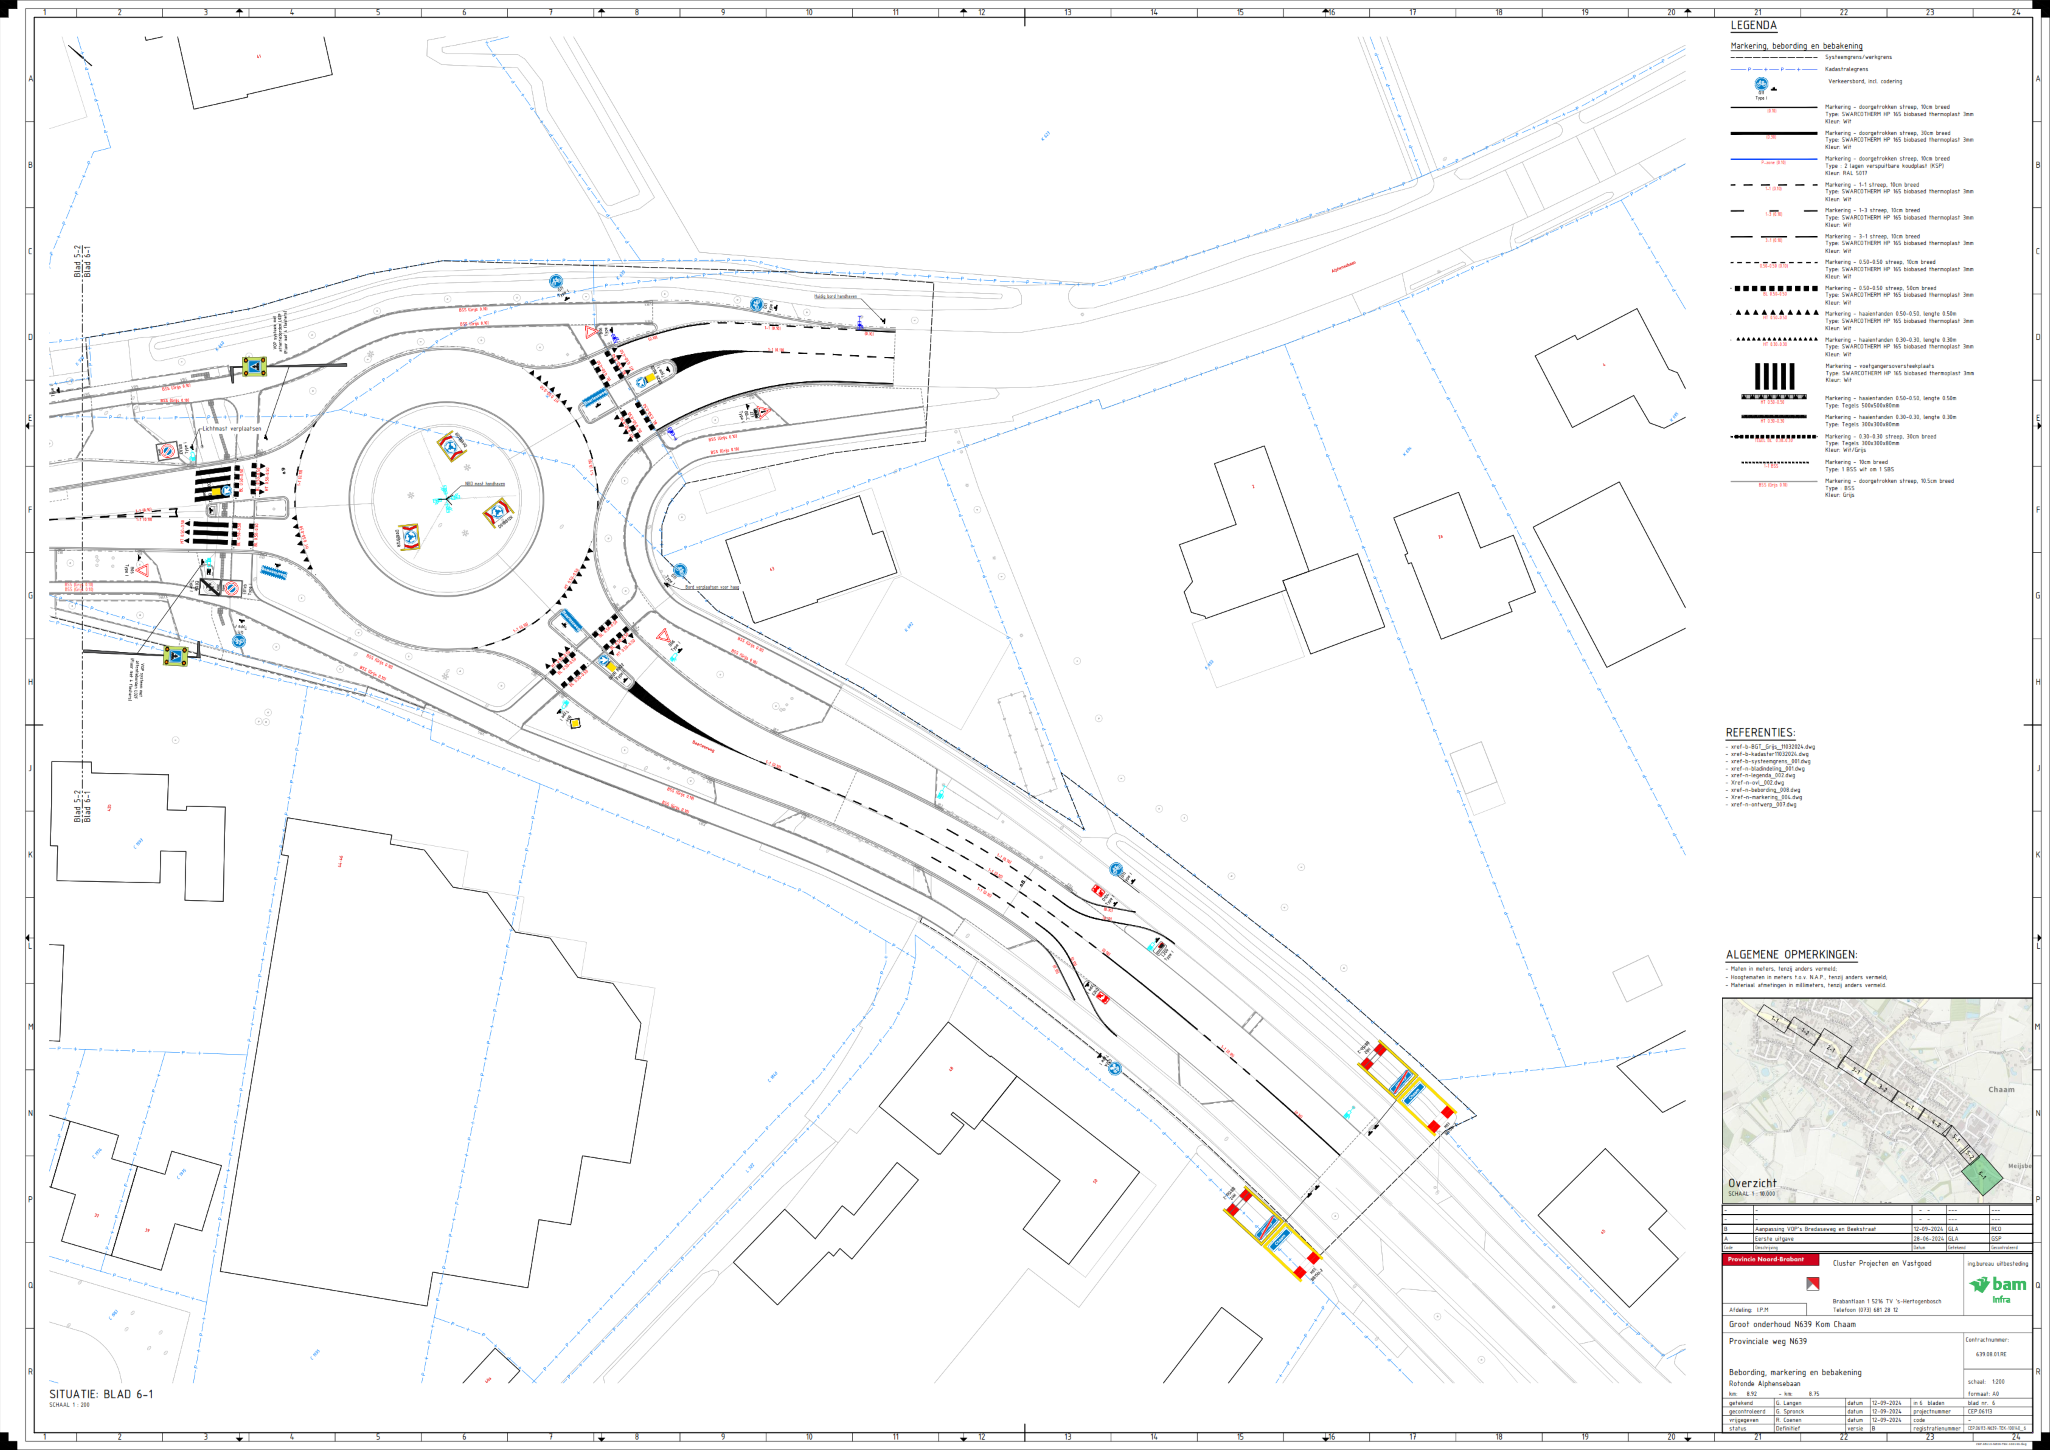
Task: Select the zebra crossing symbol in legend
Action: click(1774, 376)
